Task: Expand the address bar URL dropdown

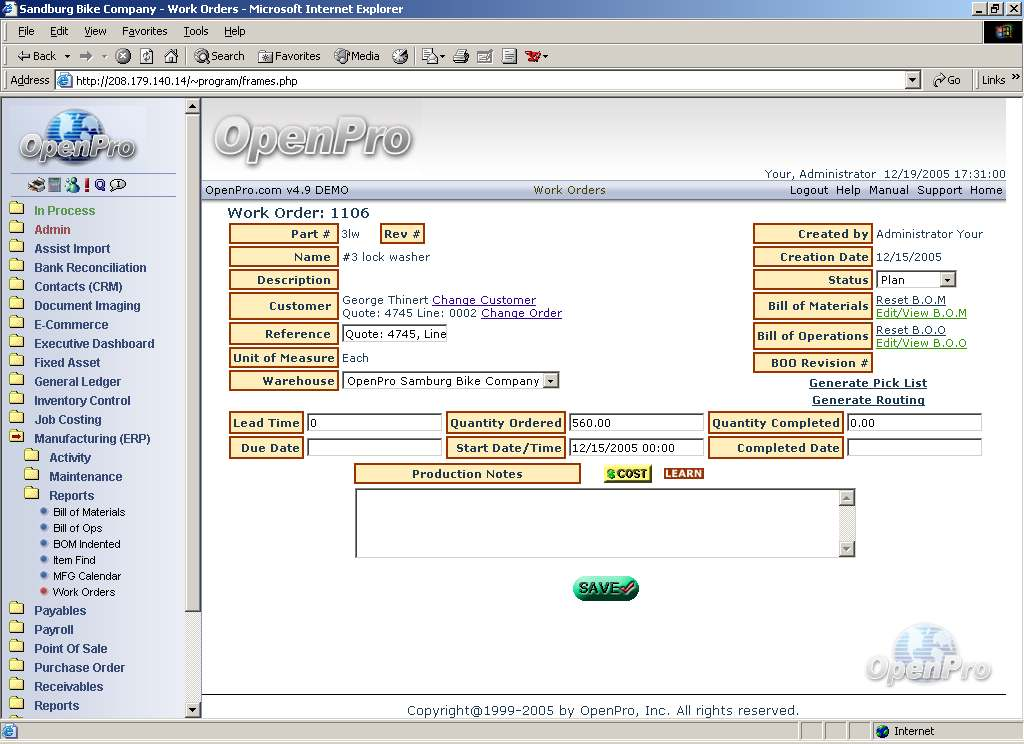Action: tap(912, 80)
